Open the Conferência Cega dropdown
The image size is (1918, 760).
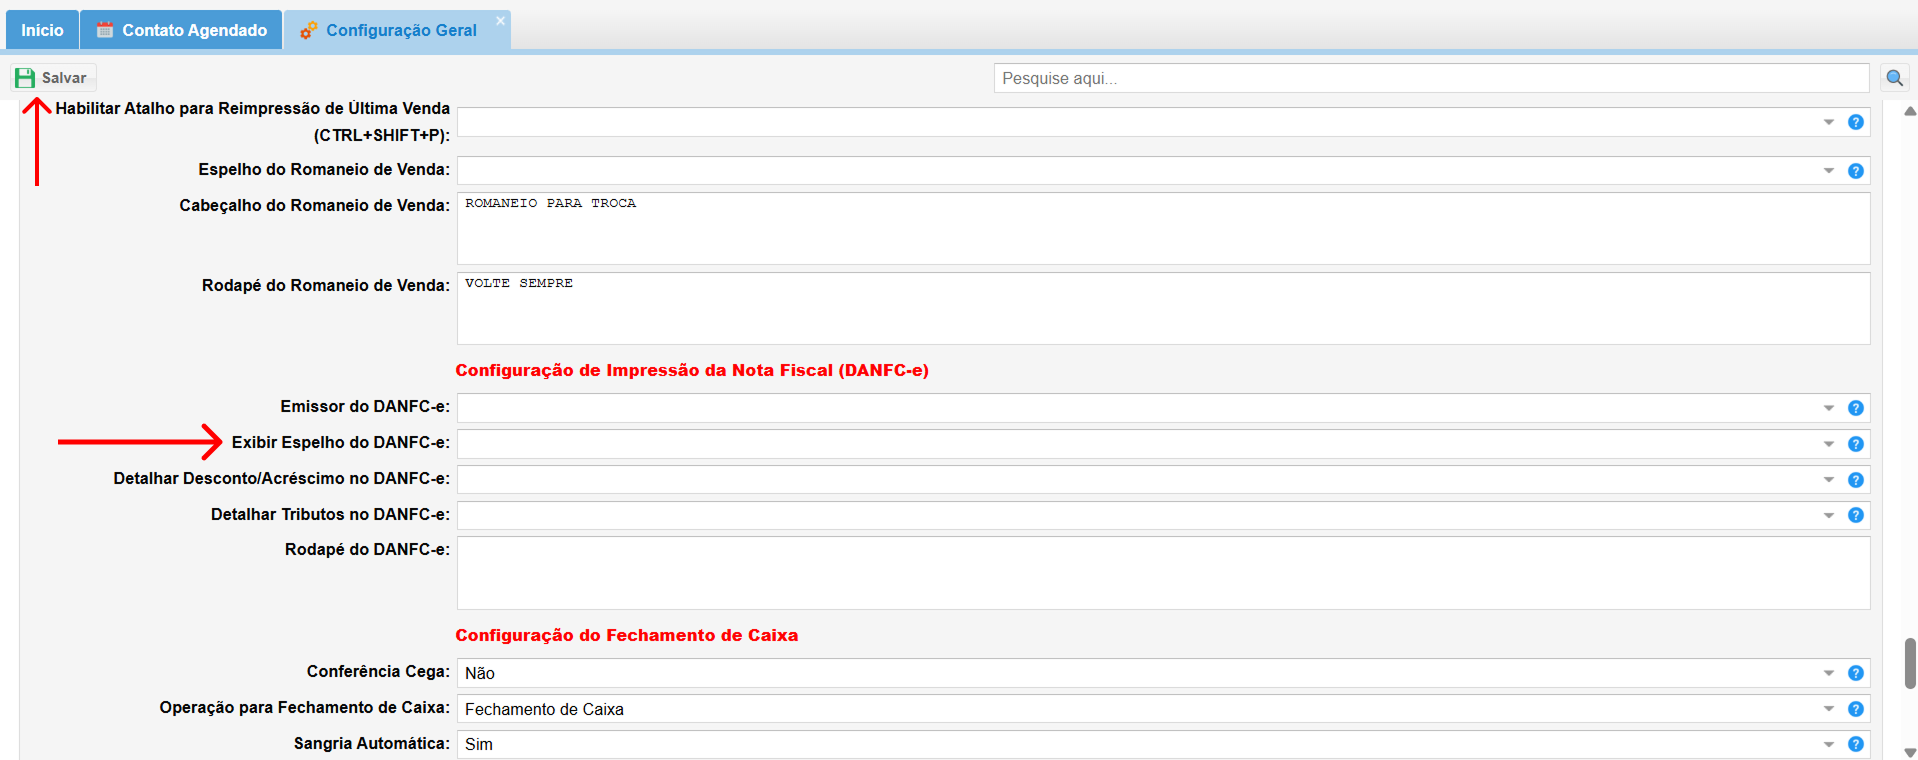(1828, 673)
